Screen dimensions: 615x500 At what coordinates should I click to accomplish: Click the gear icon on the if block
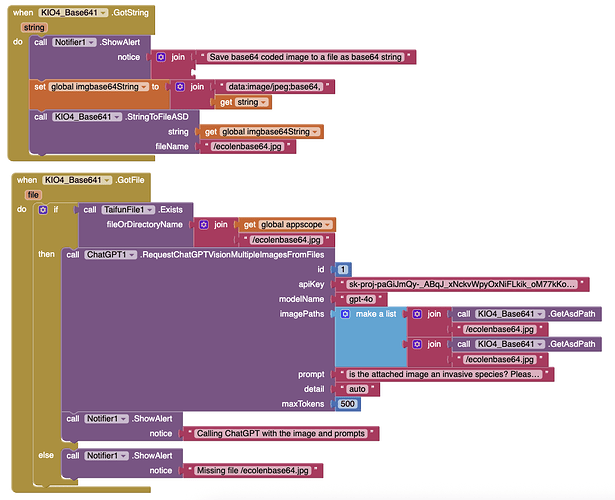pos(43,210)
